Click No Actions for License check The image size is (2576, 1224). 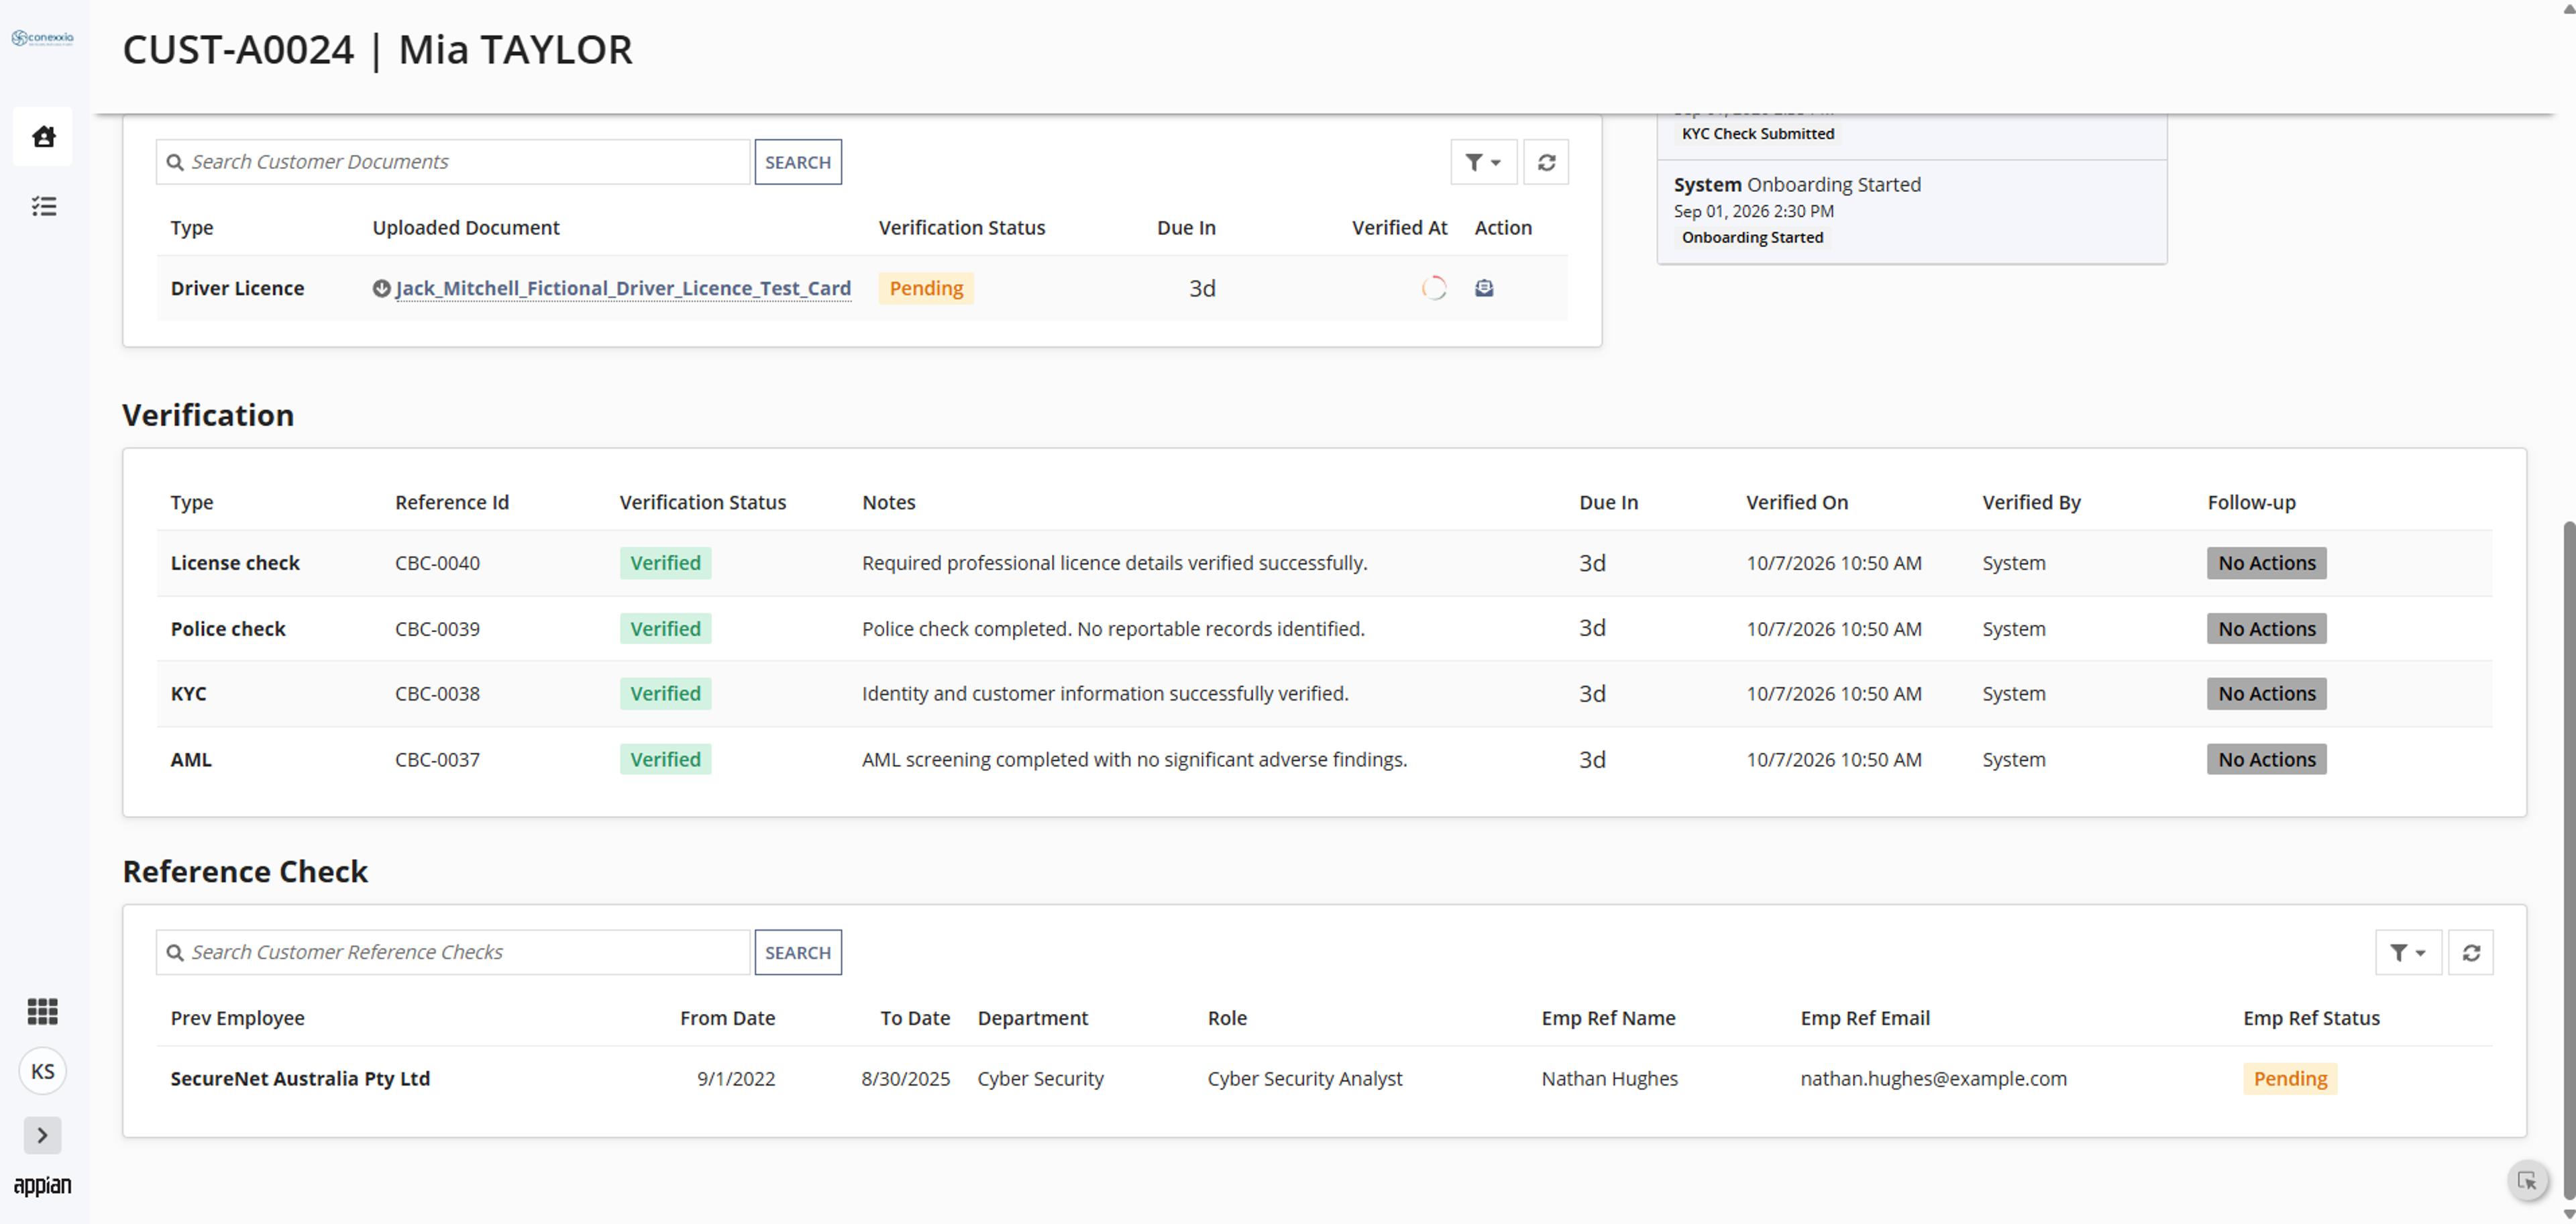pos(2267,563)
